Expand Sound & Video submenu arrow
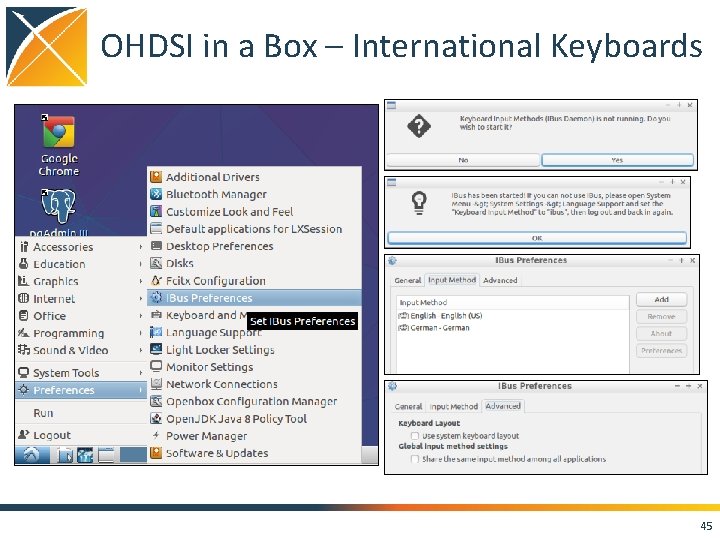This screenshot has height=540, width=720. (141, 350)
